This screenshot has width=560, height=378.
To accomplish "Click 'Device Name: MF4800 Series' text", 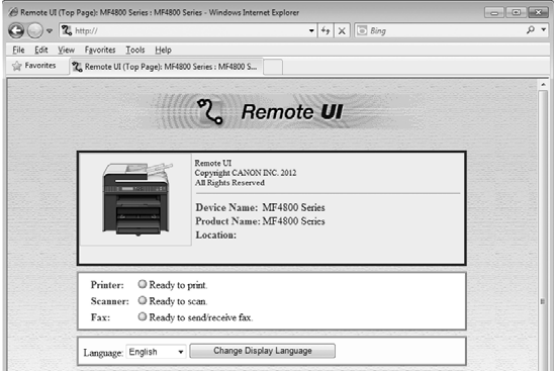I will [260, 208].
